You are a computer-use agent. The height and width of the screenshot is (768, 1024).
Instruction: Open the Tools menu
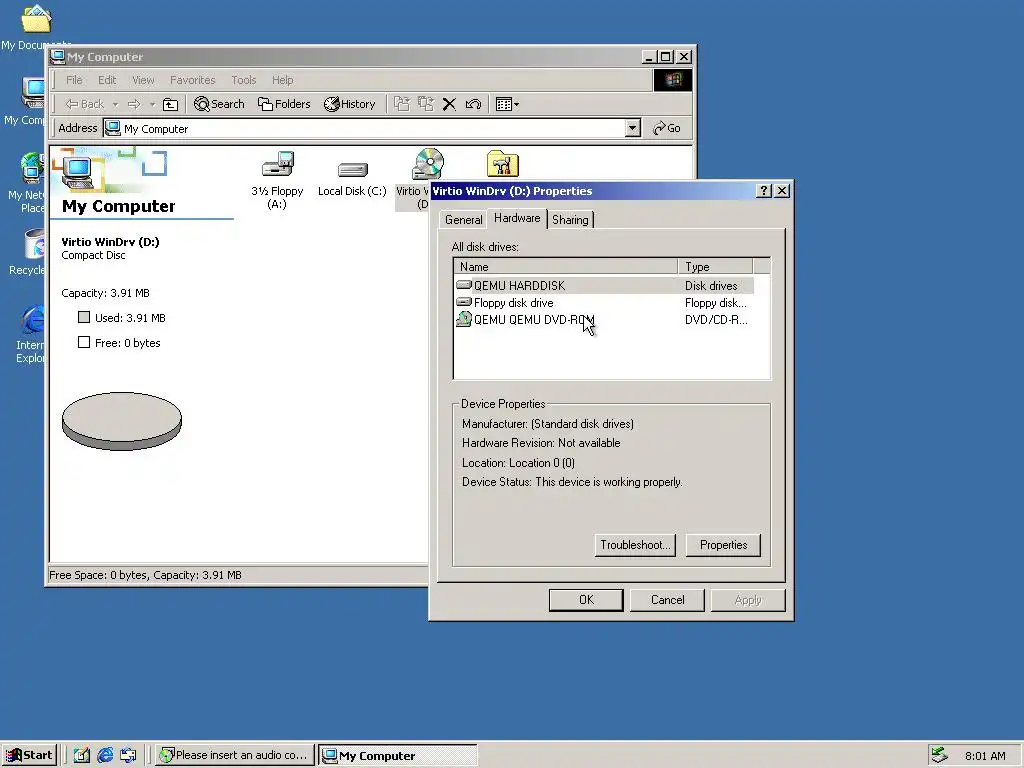click(244, 80)
